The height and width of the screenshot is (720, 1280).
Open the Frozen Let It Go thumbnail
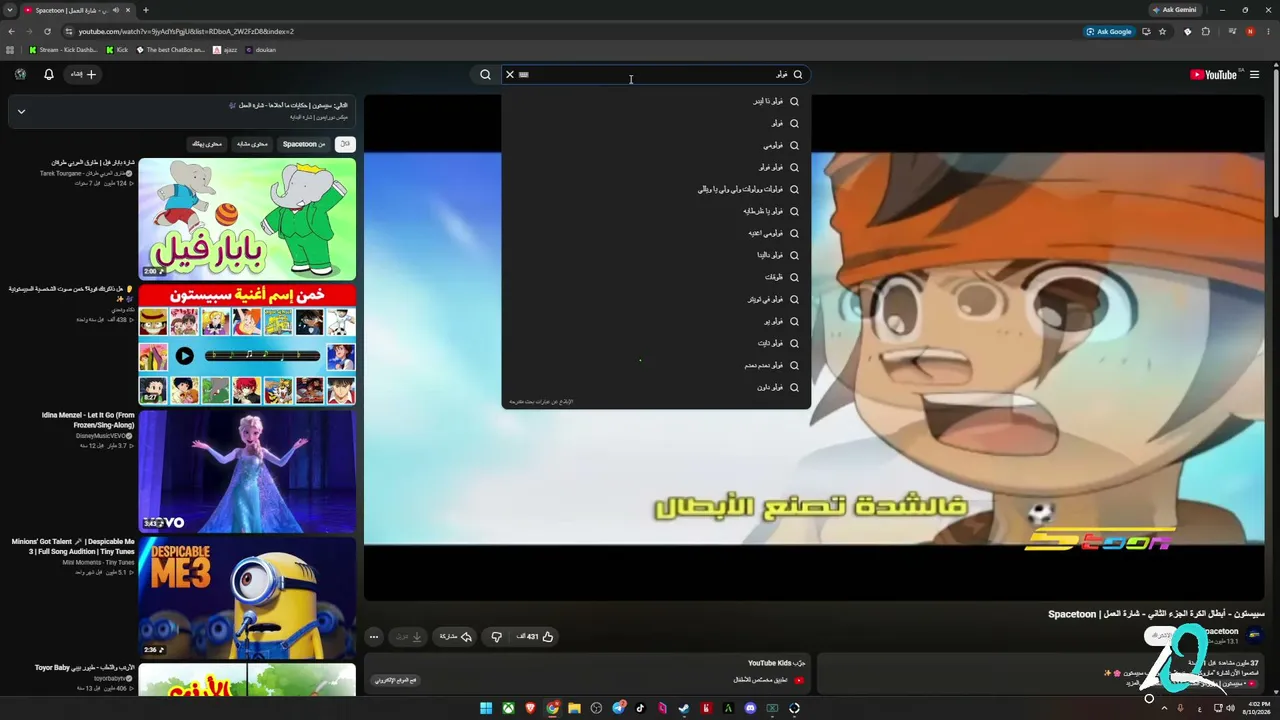pyautogui.click(x=247, y=471)
